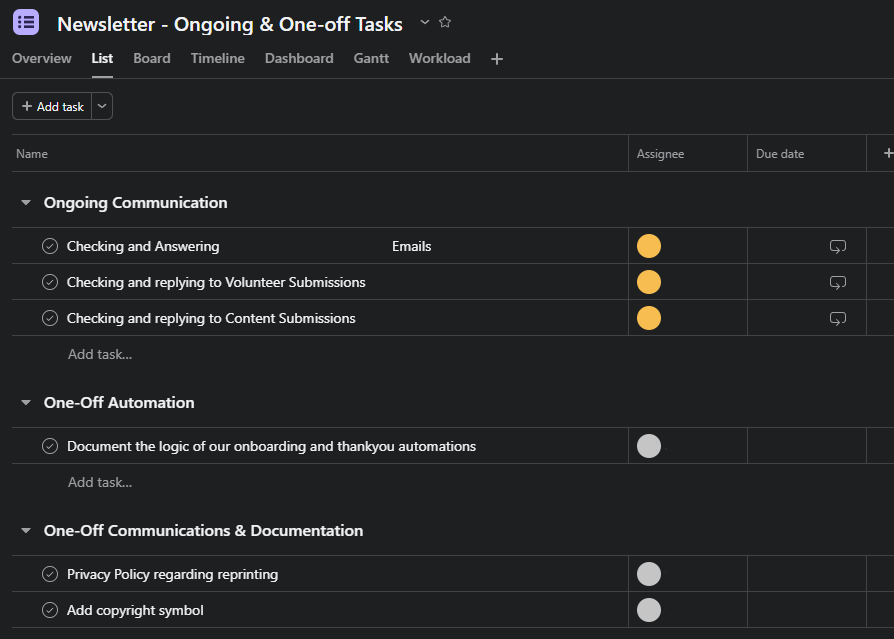Open Add copyright symbol task
This screenshot has width=894, height=639.
coord(135,610)
